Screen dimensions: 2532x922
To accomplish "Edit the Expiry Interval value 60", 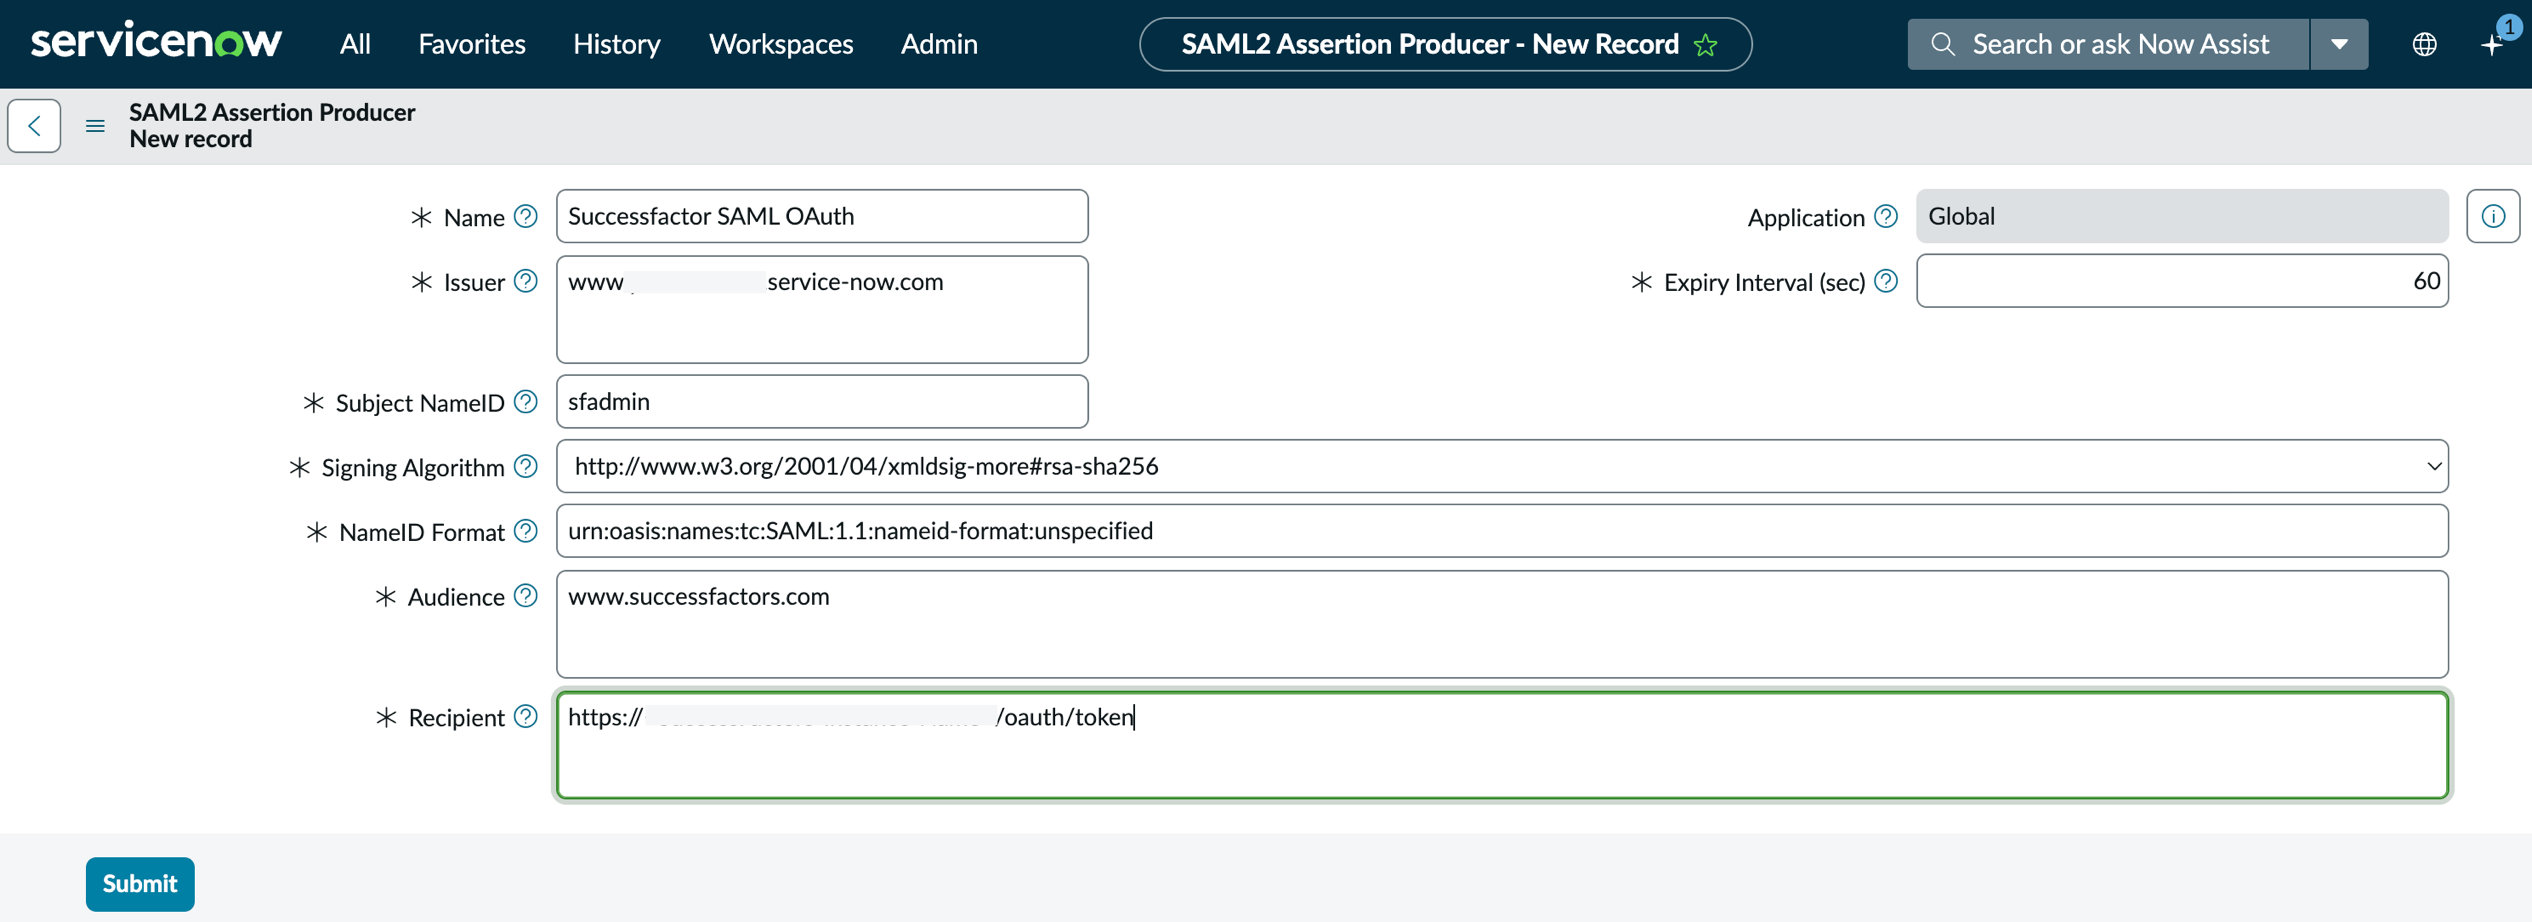I will [2182, 281].
